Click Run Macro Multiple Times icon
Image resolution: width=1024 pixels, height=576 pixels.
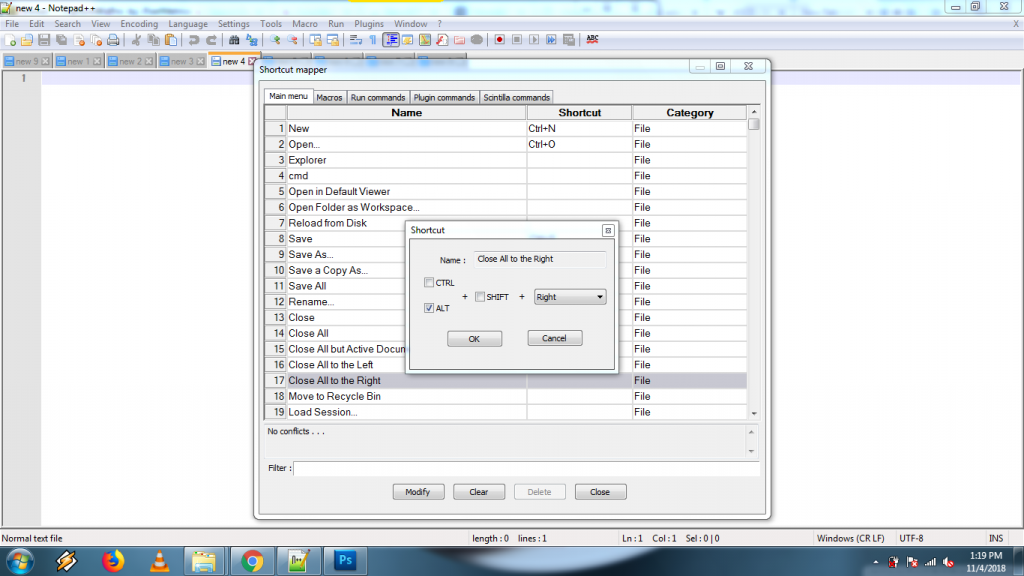tap(551, 40)
